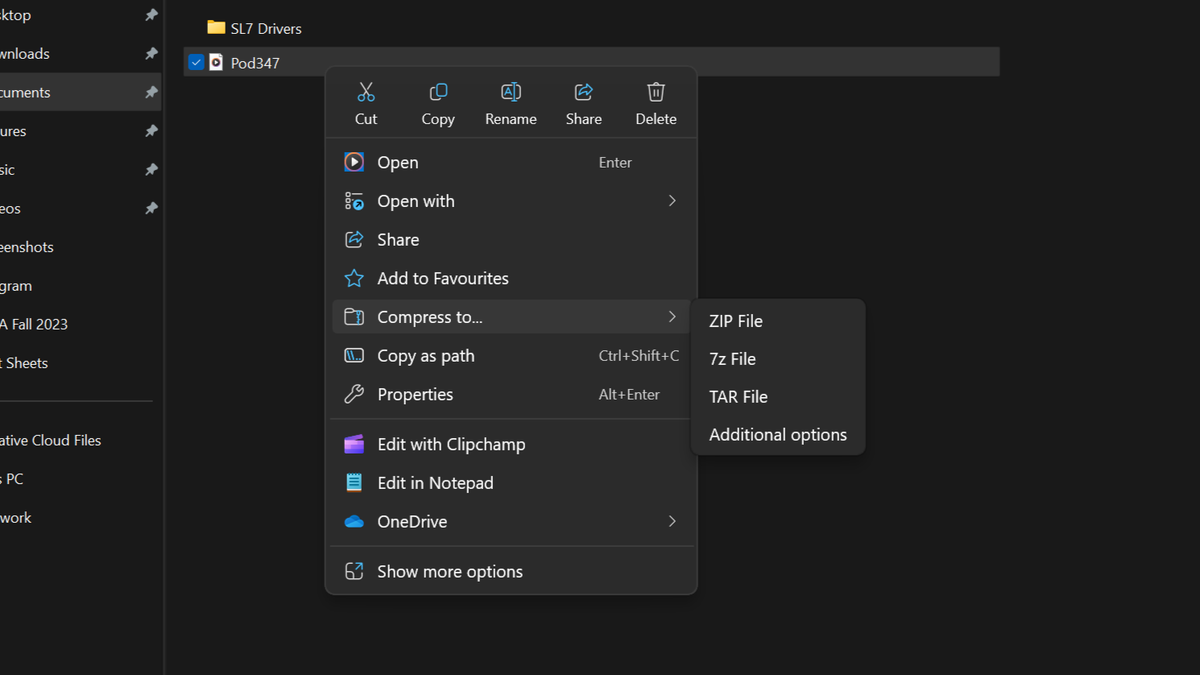Expand the OneDrive submenu chevron
This screenshot has height=675, width=1200.
click(x=672, y=521)
